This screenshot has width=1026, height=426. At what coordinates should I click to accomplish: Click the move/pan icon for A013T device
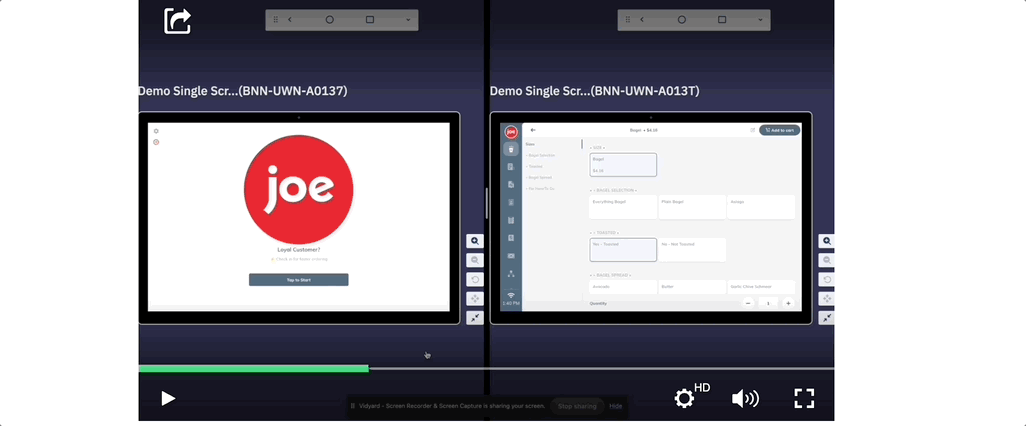827,298
